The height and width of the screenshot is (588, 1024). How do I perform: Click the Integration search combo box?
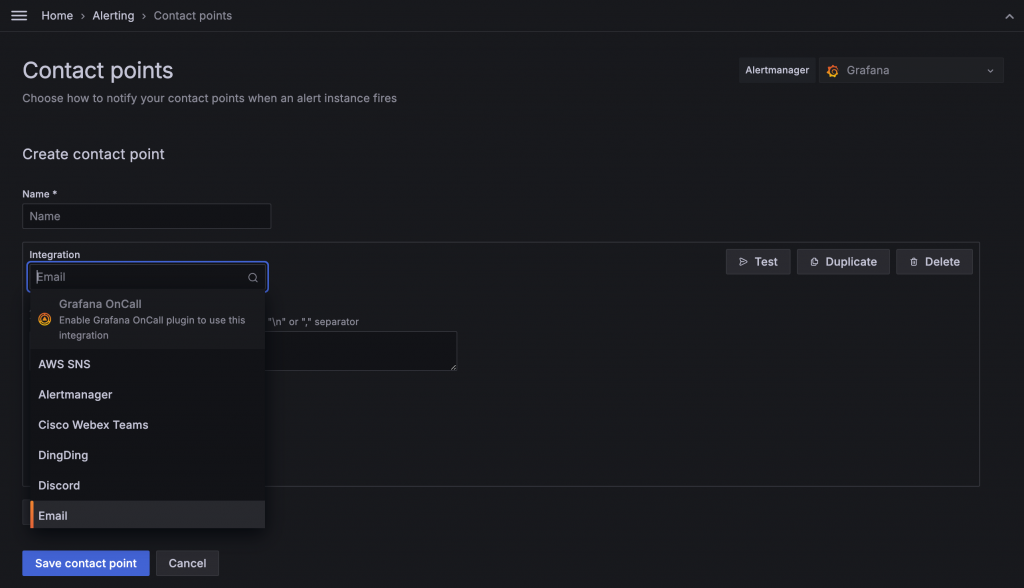tap(148, 277)
